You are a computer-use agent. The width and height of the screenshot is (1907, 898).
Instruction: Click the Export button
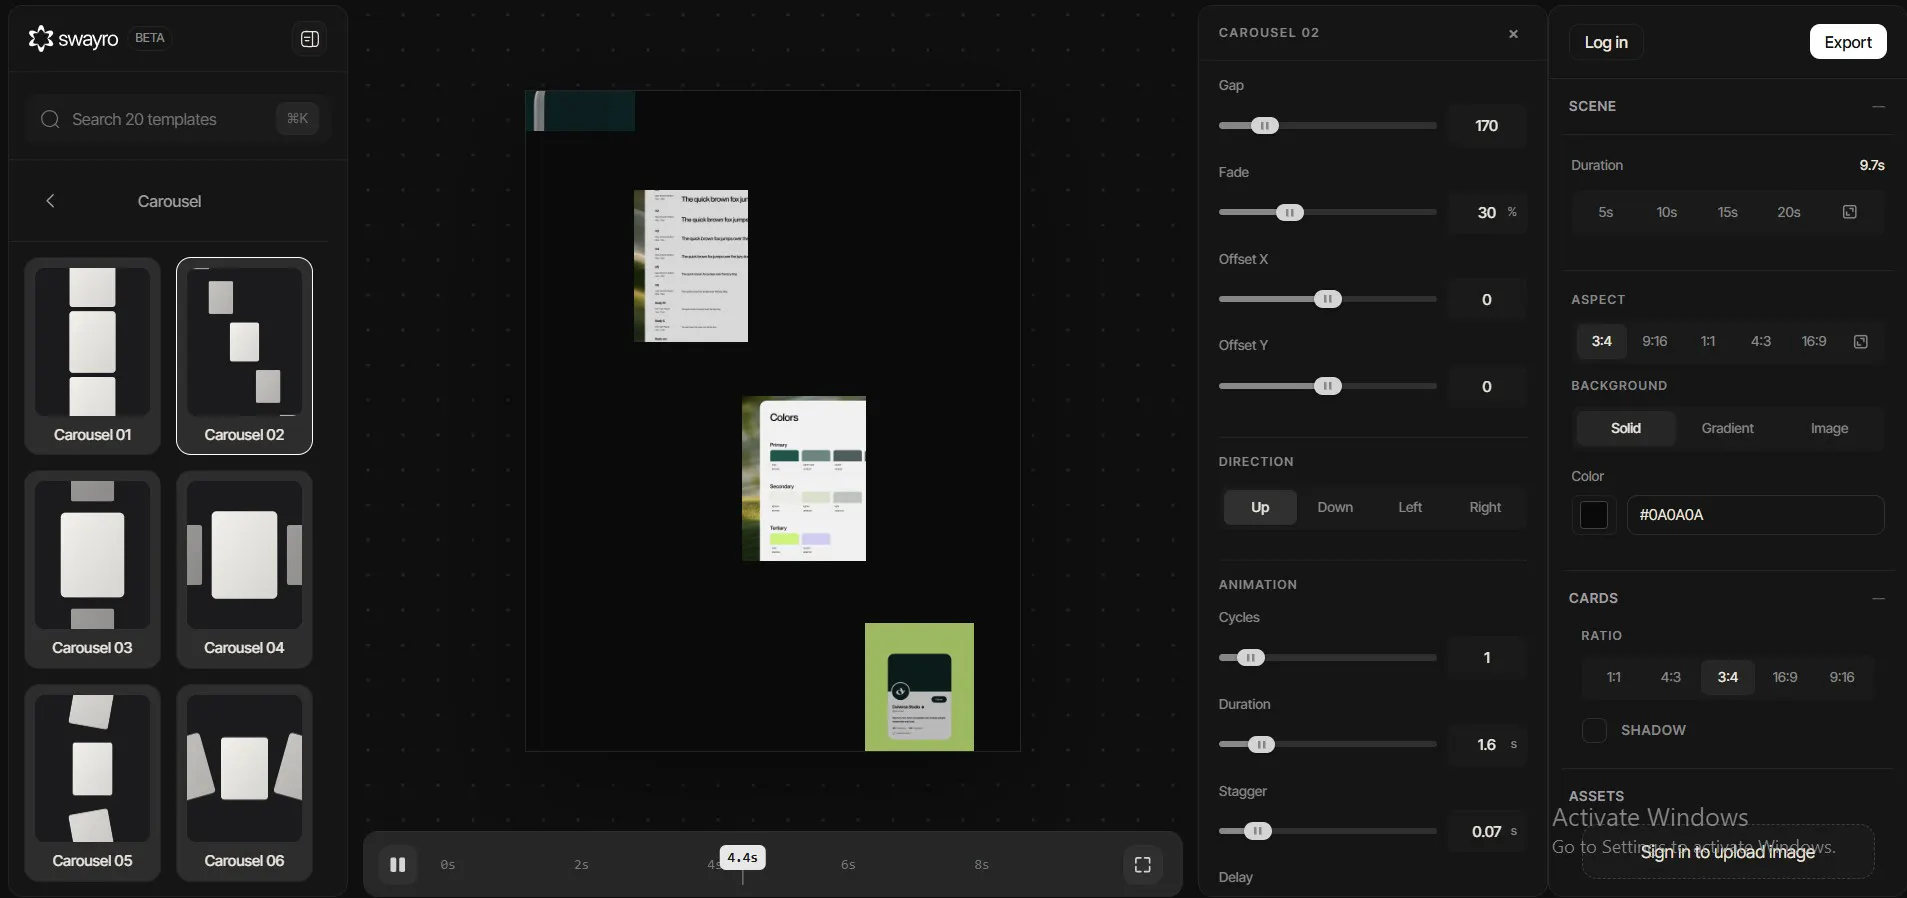(x=1848, y=42)
